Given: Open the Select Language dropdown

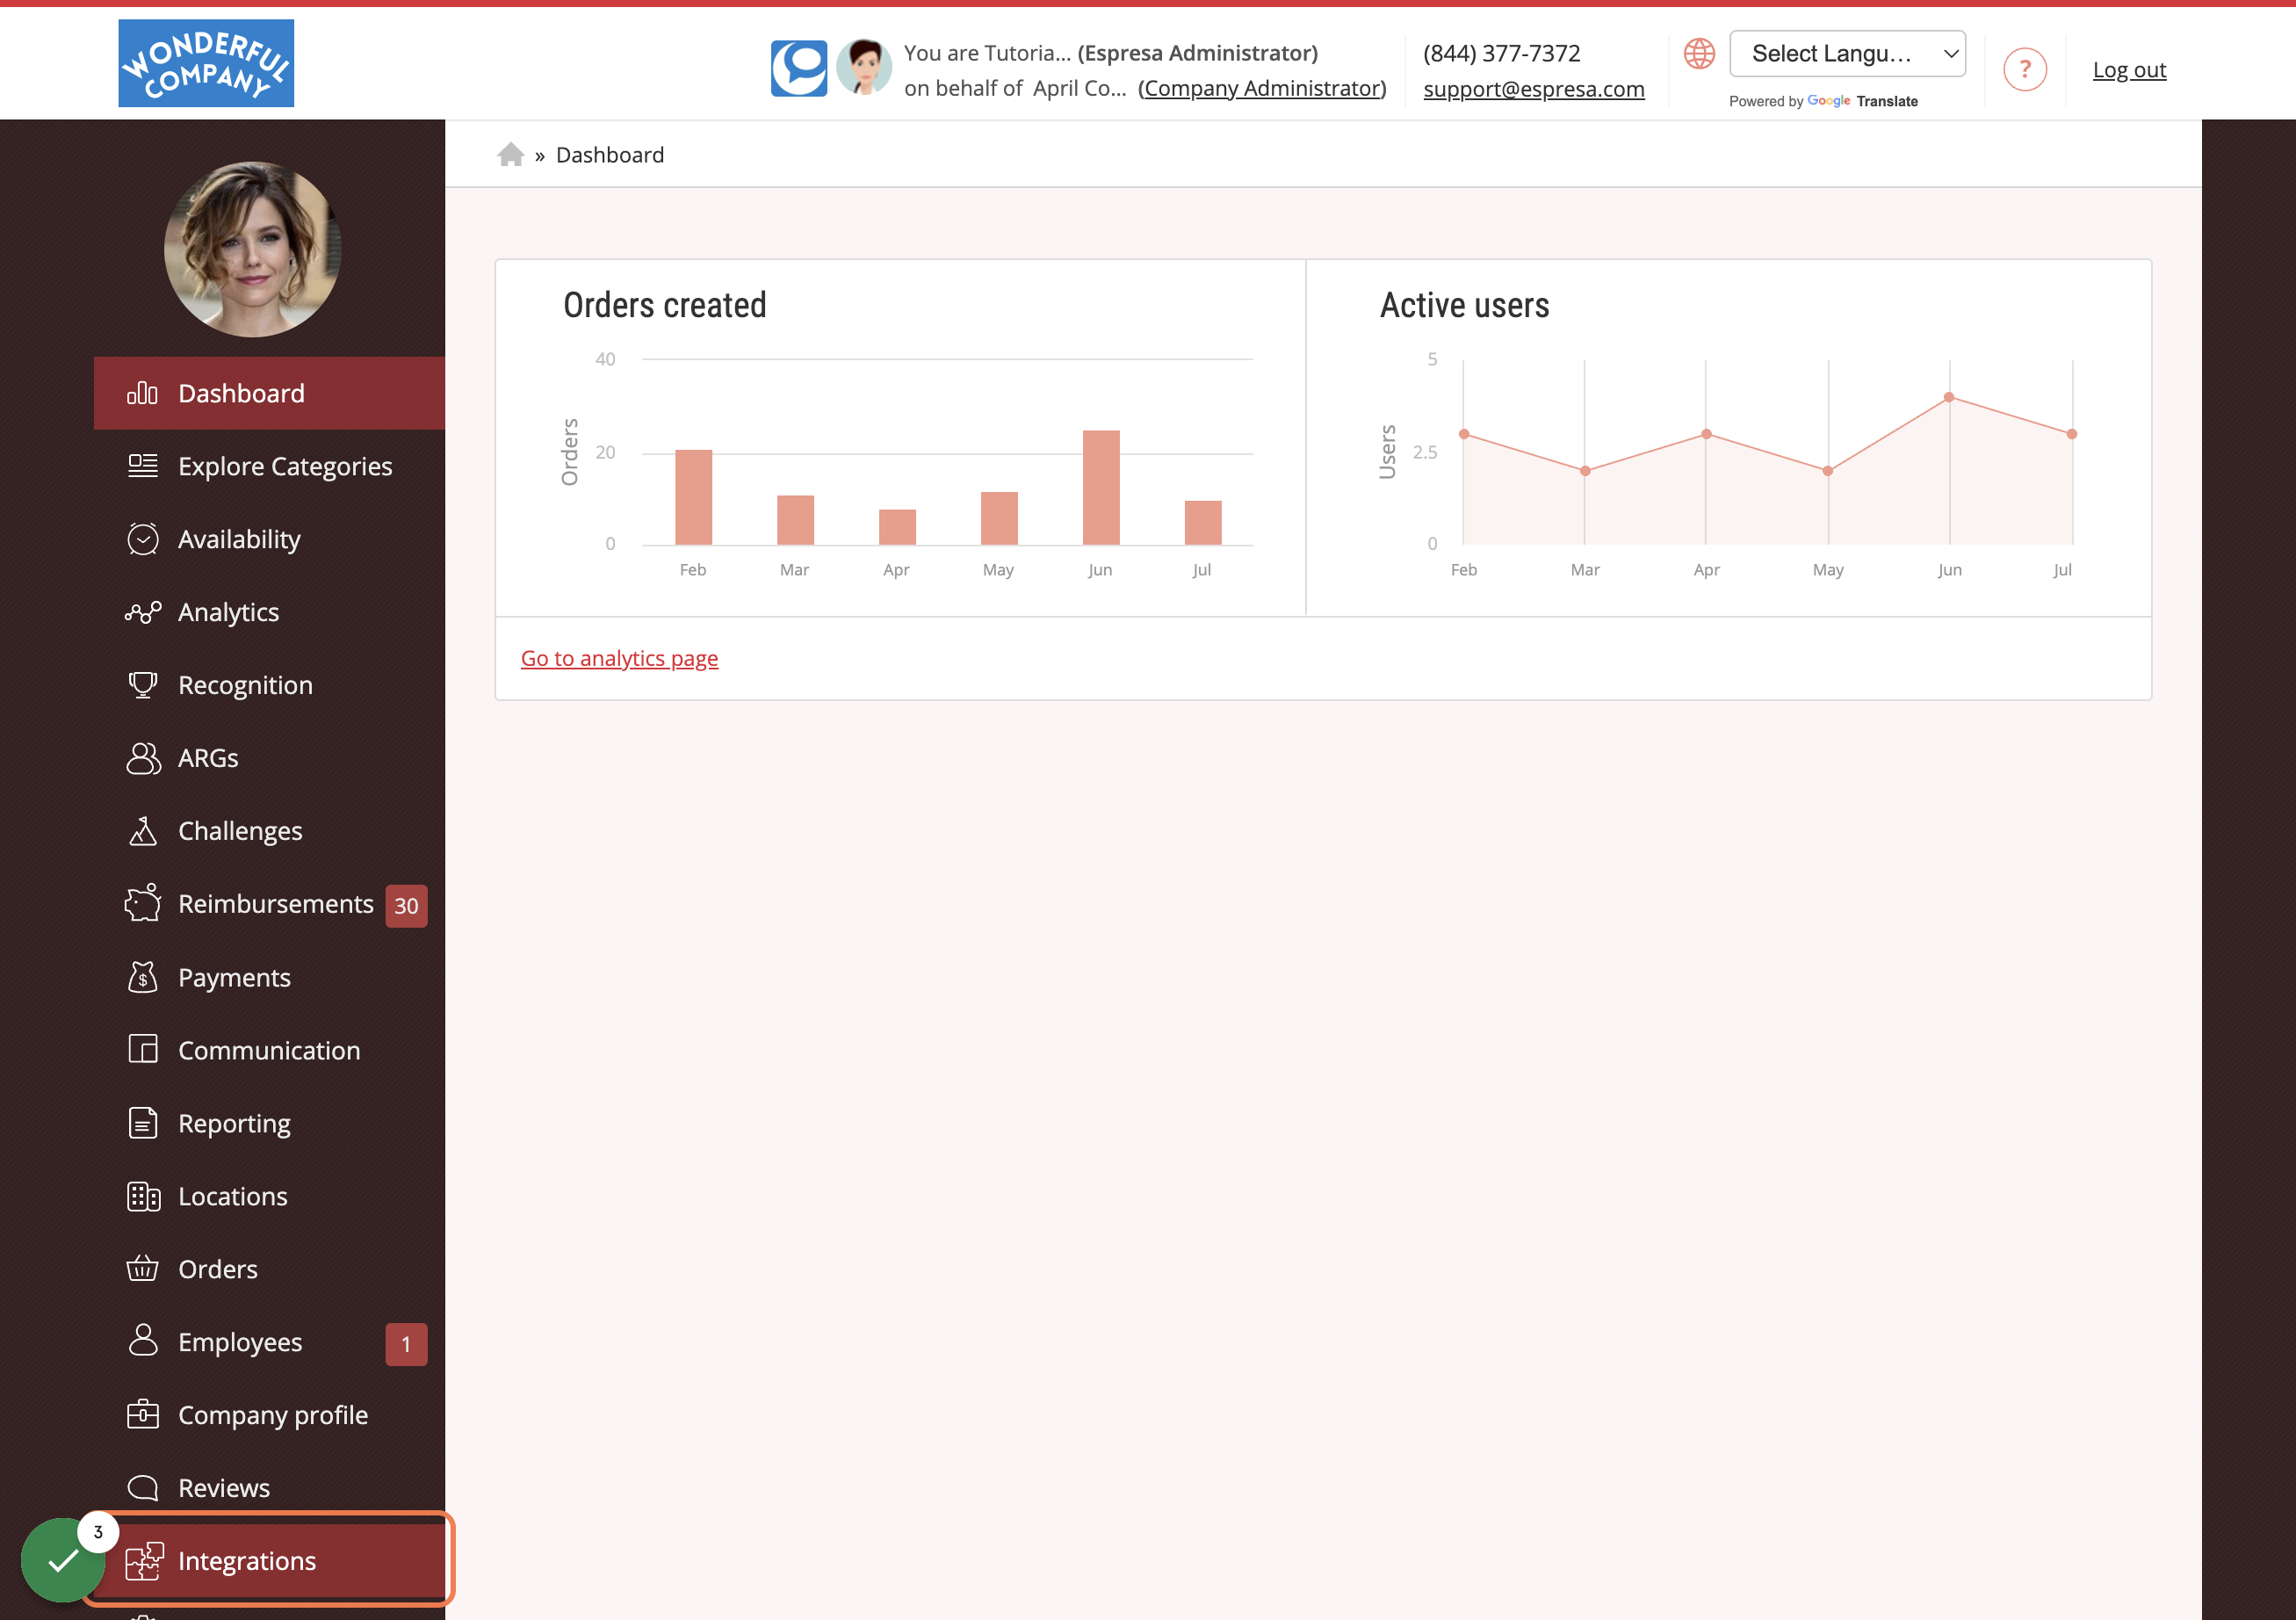Looking at the screenshot, I should point(1847,53).
